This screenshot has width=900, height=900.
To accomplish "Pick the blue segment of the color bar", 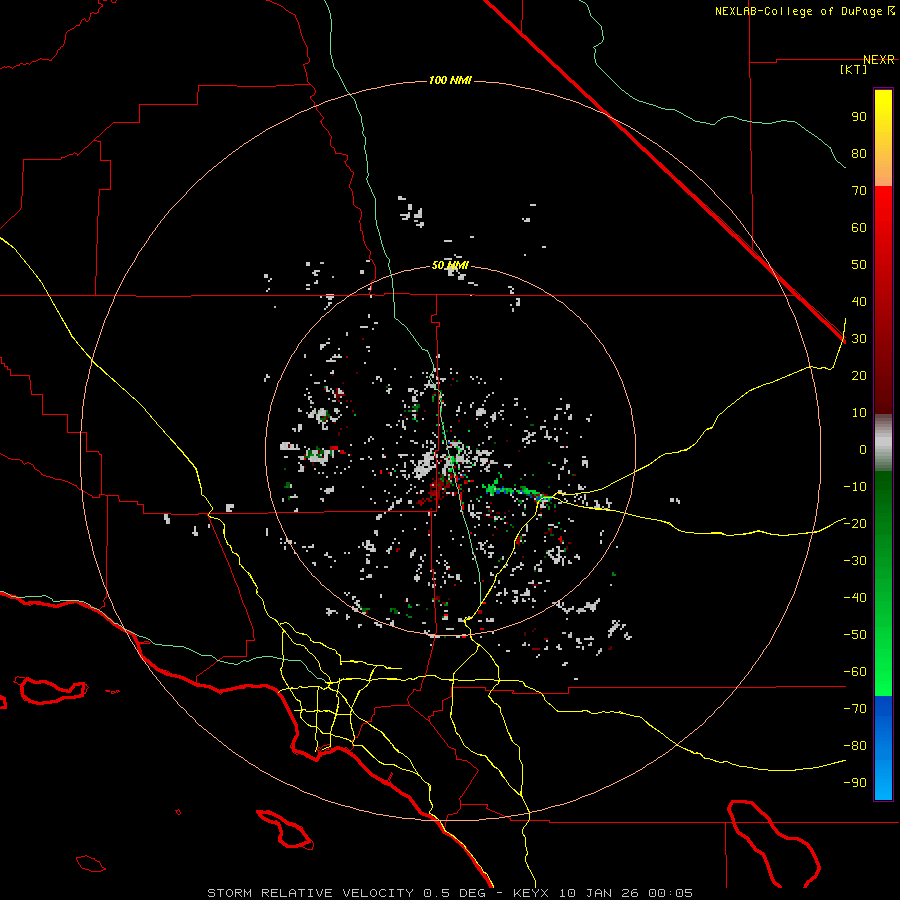I will [x=883, y=748].
